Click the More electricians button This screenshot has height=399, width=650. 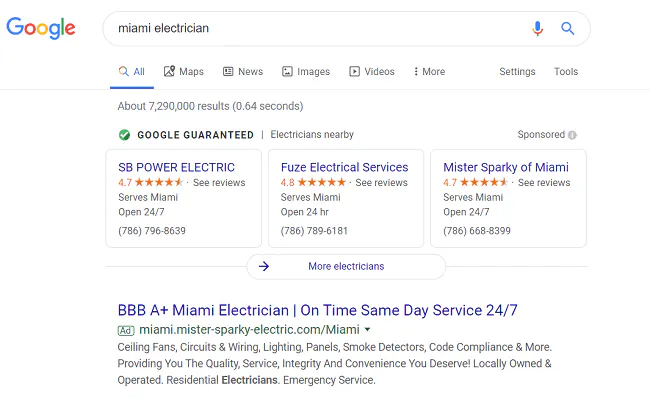click(346, 266)
